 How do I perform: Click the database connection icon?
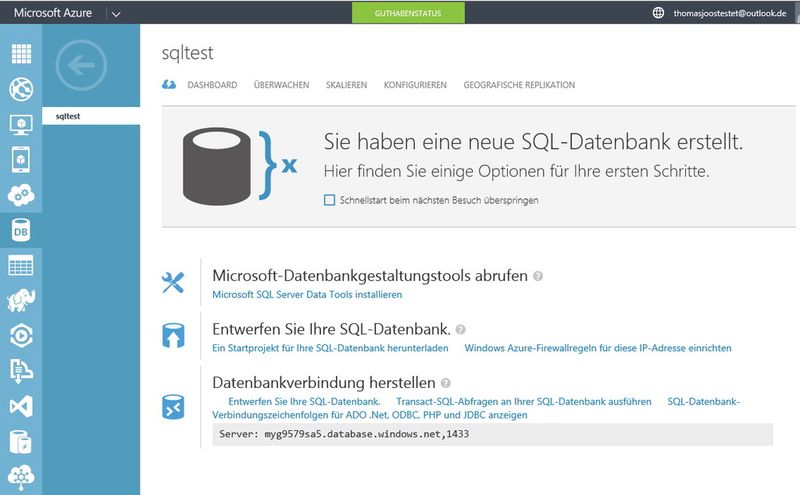click(x=173, y=407)
